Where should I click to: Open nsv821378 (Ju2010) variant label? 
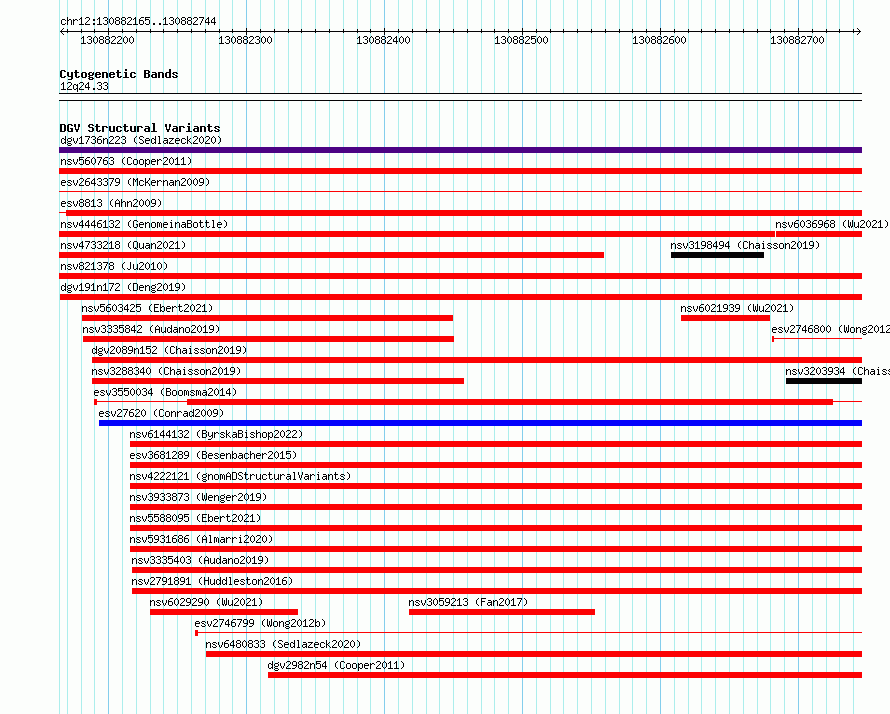coord(114,266)
